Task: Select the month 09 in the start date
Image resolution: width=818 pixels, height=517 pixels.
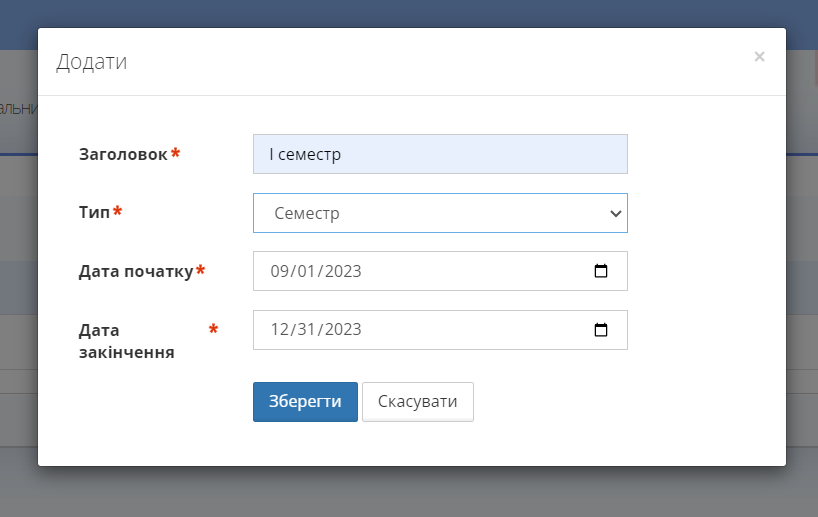Action: tap(279, 271)
